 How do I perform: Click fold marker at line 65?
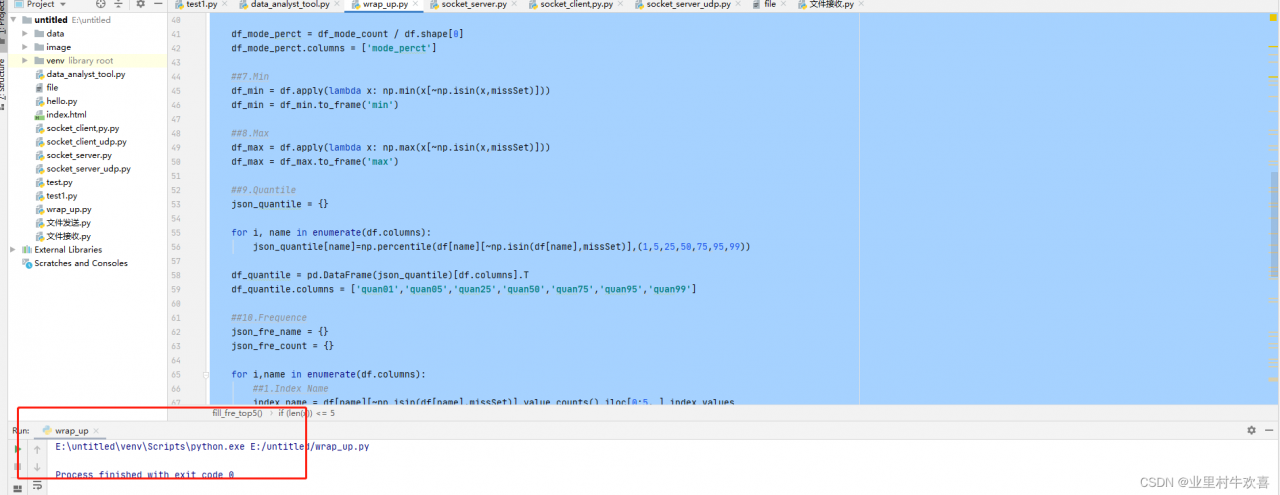(205, 374)
